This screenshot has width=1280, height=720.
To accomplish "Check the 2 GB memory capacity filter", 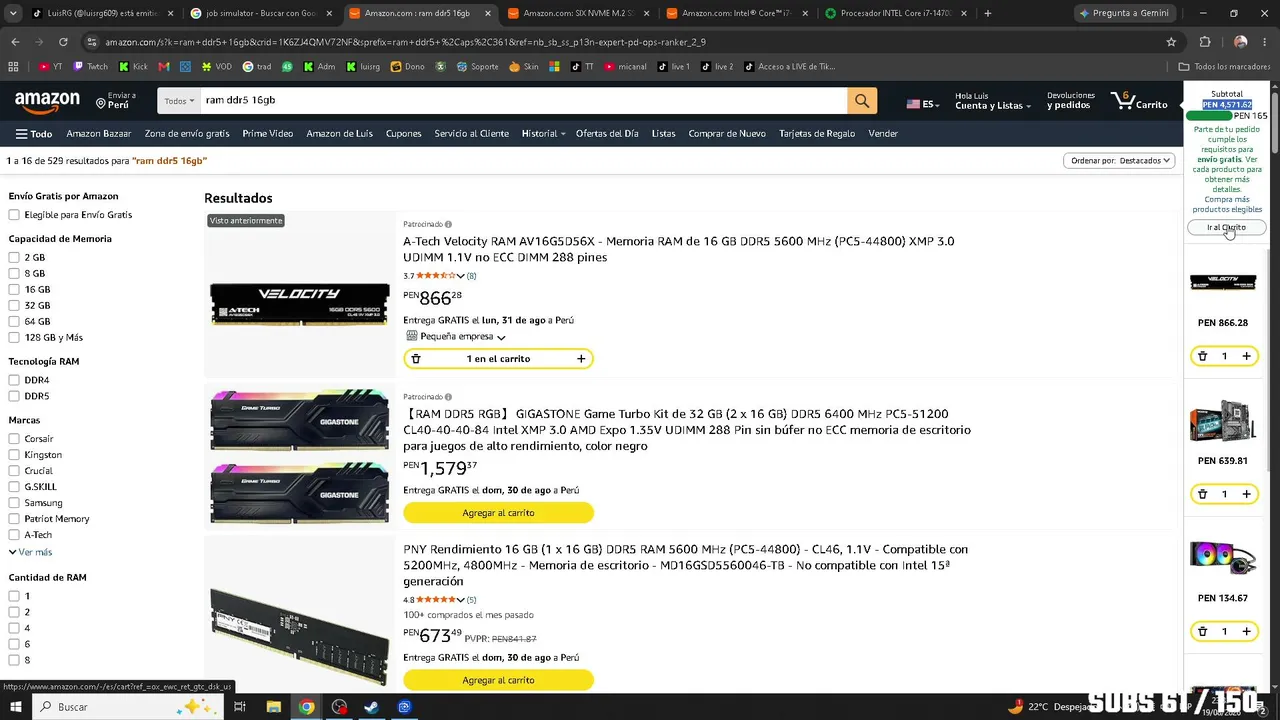I will (14, 258).
